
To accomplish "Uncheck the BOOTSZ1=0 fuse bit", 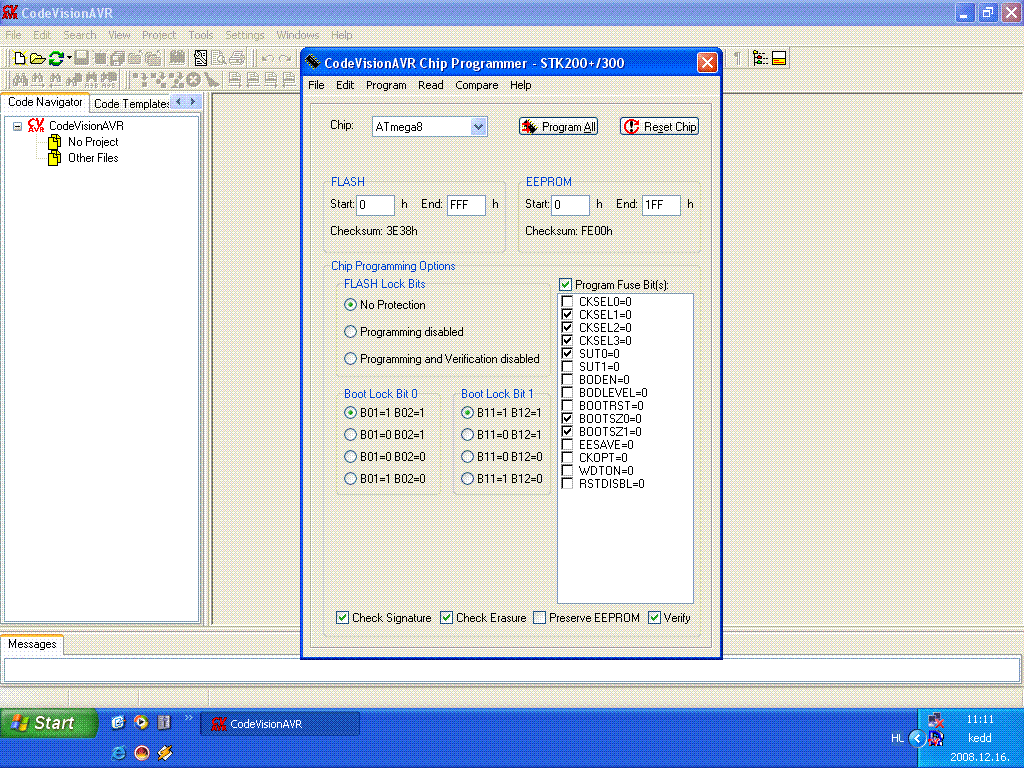I will pos(568,432).
